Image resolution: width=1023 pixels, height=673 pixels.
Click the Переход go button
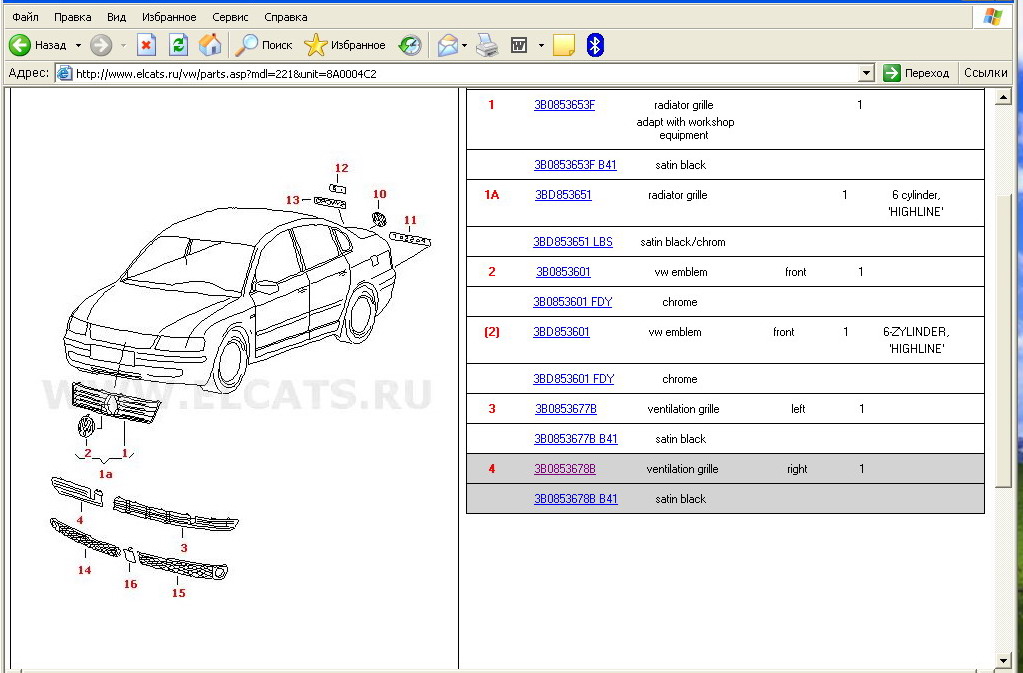click(917, 73)
